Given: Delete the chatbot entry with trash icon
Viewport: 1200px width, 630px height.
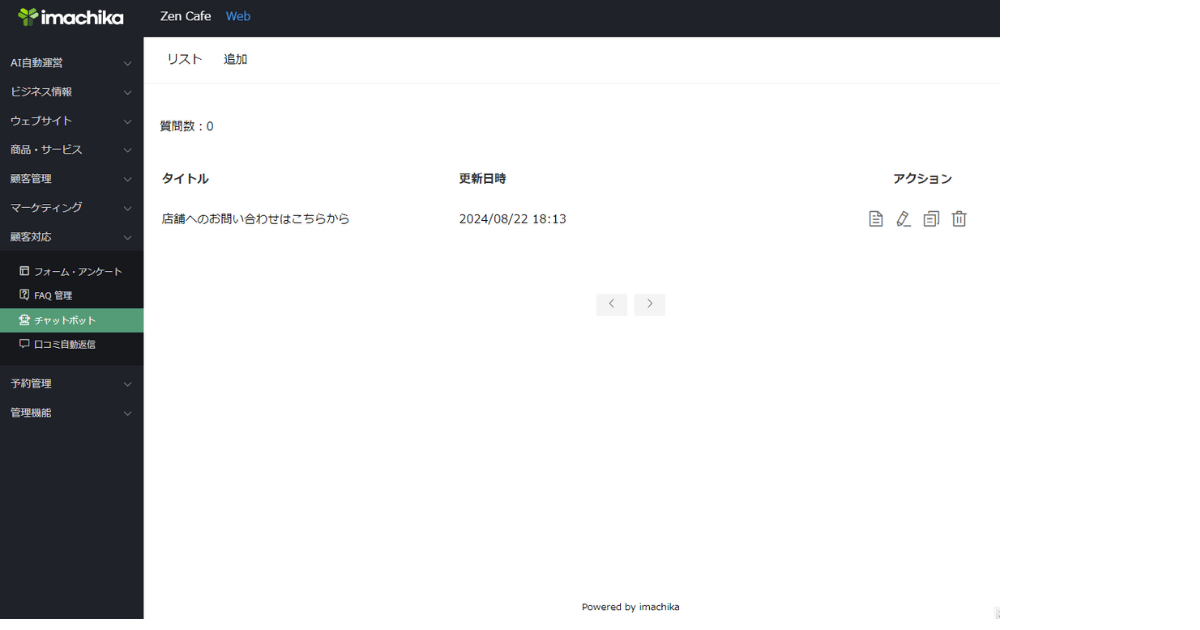Looking at the screenshot, I should [x=959, y=219].
